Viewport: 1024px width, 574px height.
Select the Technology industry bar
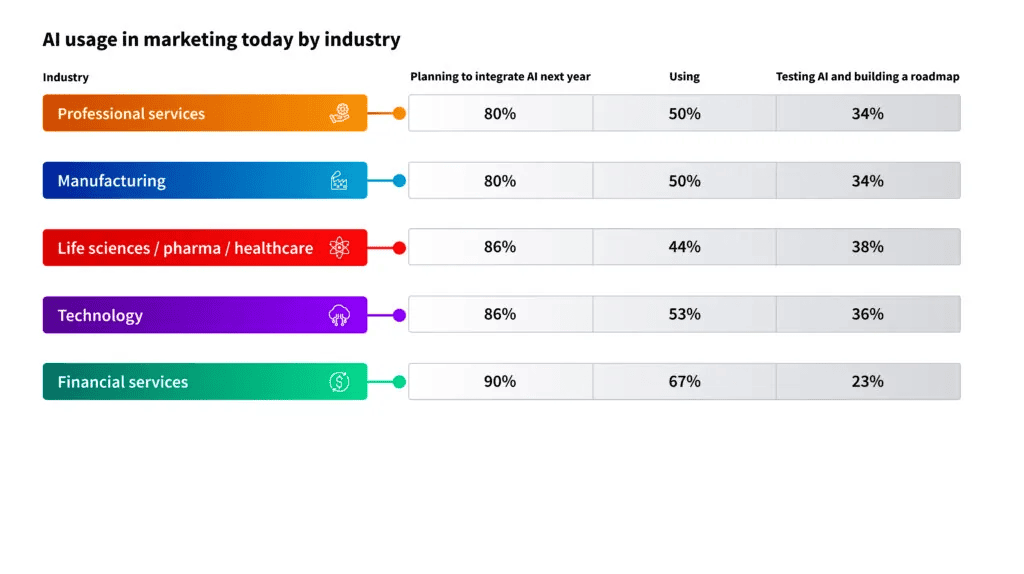point(205,315)
